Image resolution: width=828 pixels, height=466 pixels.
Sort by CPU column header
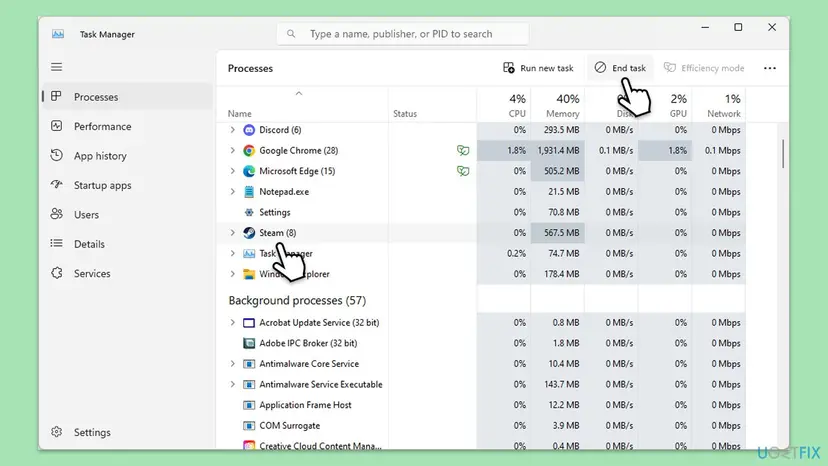click(x=504, y=106)
